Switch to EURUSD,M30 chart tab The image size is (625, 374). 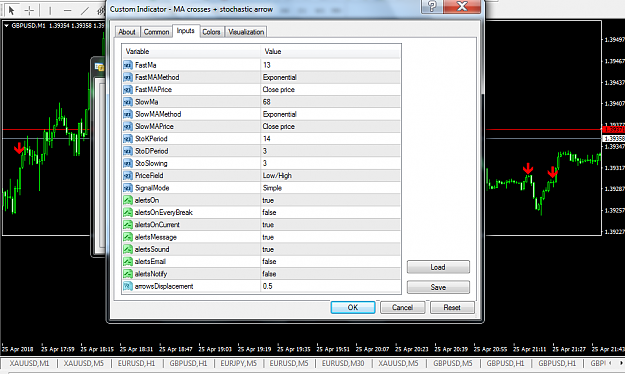(x=343, y=363)
